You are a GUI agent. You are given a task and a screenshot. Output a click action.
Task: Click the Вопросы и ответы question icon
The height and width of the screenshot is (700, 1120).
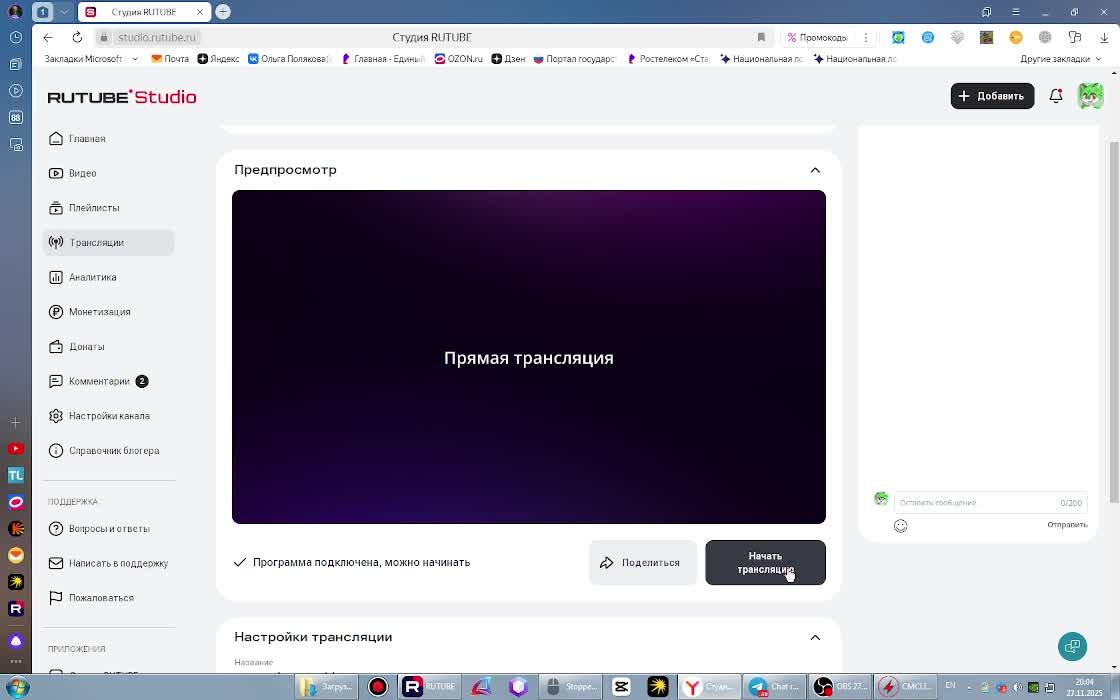[x=56, y=529]
